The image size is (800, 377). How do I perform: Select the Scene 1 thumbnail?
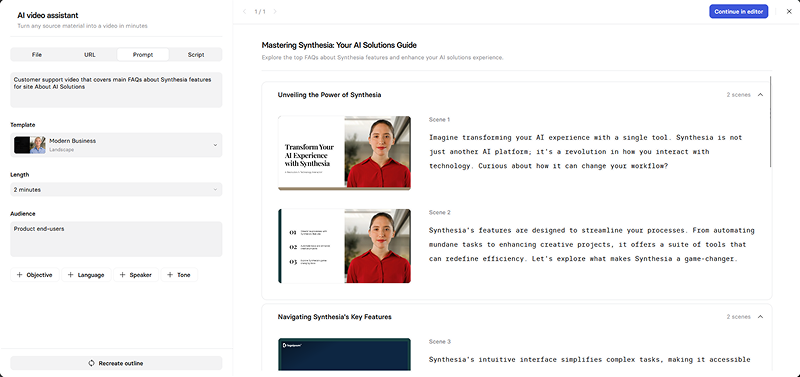pyautogui.click(x=344, y=153)
